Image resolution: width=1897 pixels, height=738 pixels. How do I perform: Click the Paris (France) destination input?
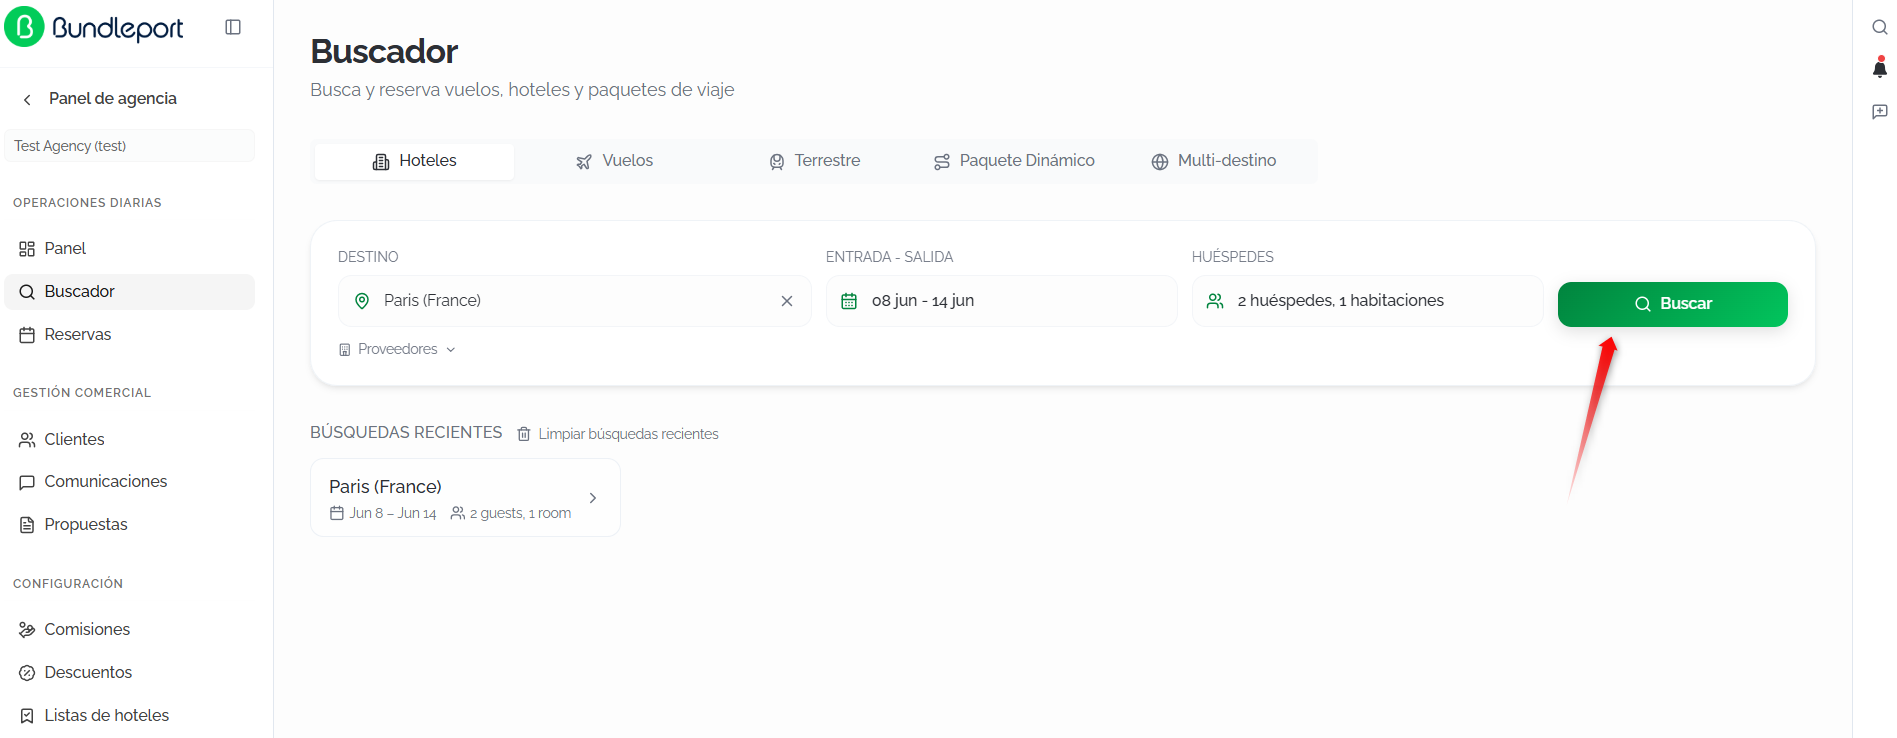[x=574, y=301]
